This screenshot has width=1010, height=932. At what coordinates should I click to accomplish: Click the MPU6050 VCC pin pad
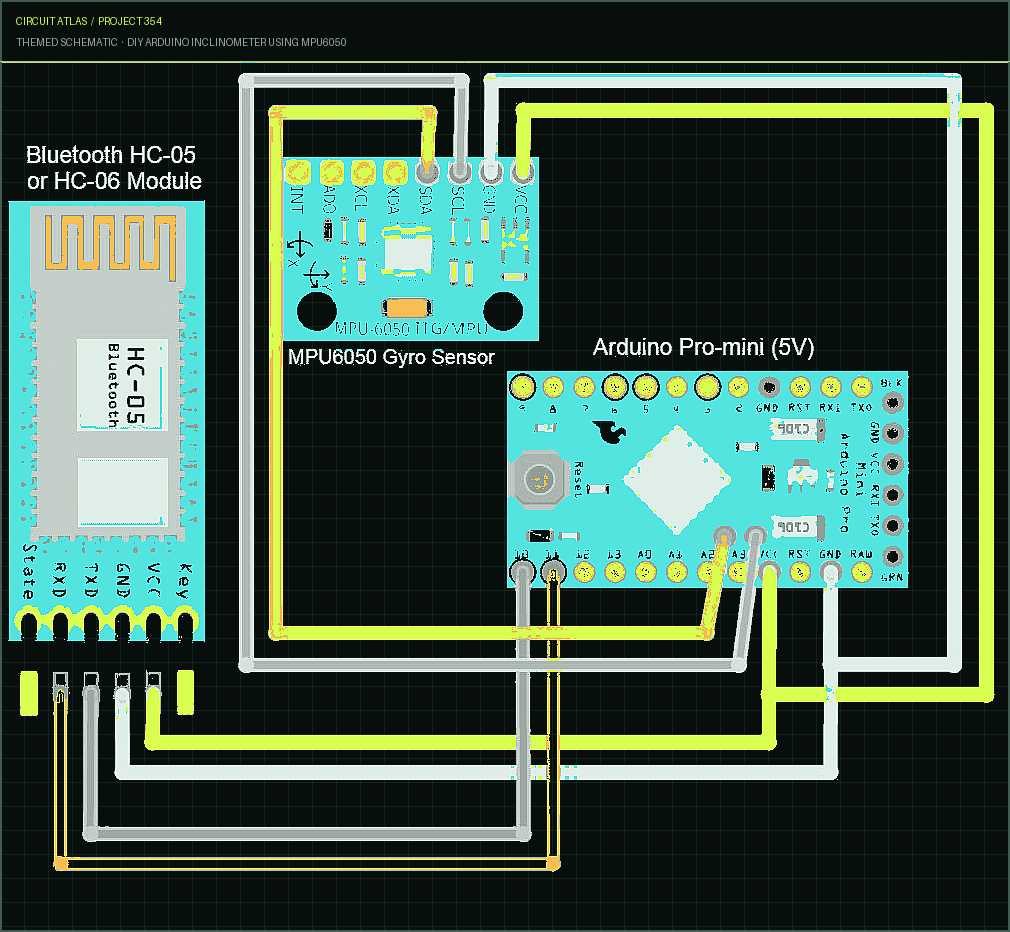click(522, 172)
